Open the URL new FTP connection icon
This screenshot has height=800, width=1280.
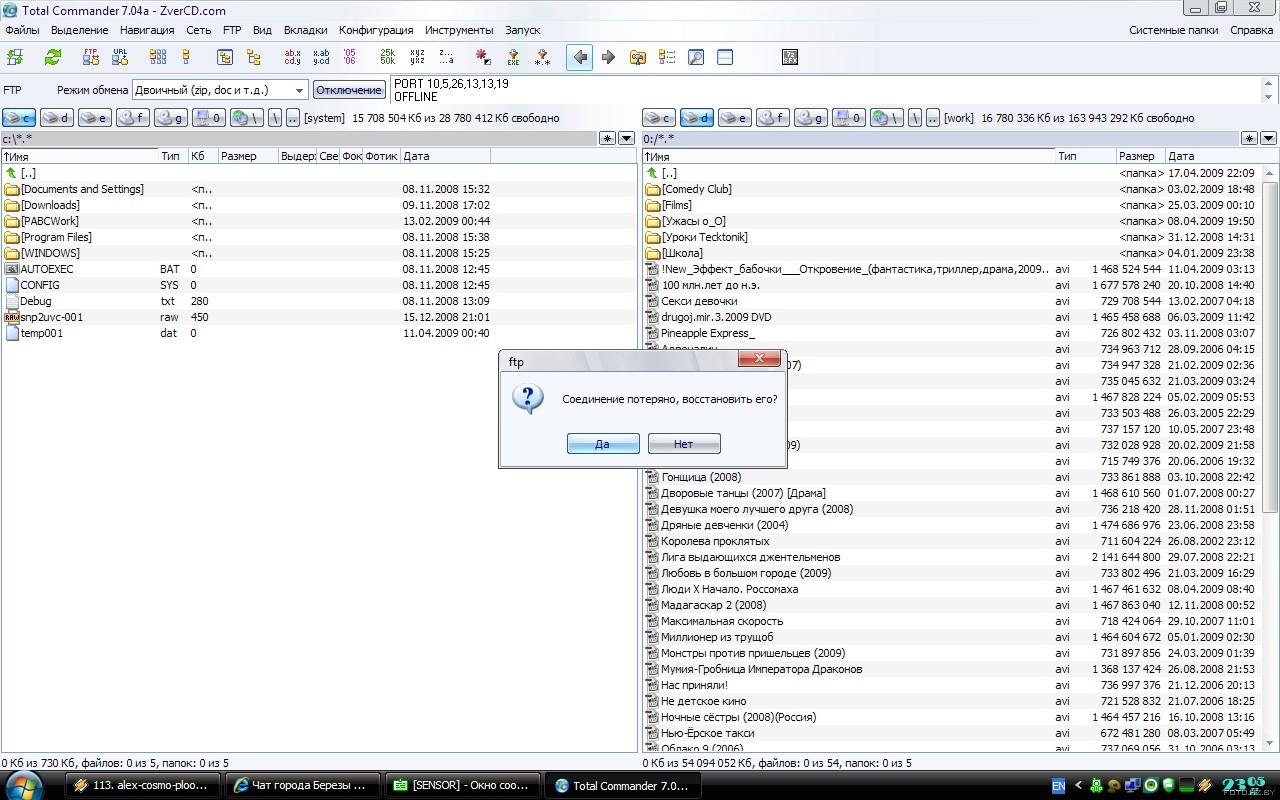[x=120, y=57]
